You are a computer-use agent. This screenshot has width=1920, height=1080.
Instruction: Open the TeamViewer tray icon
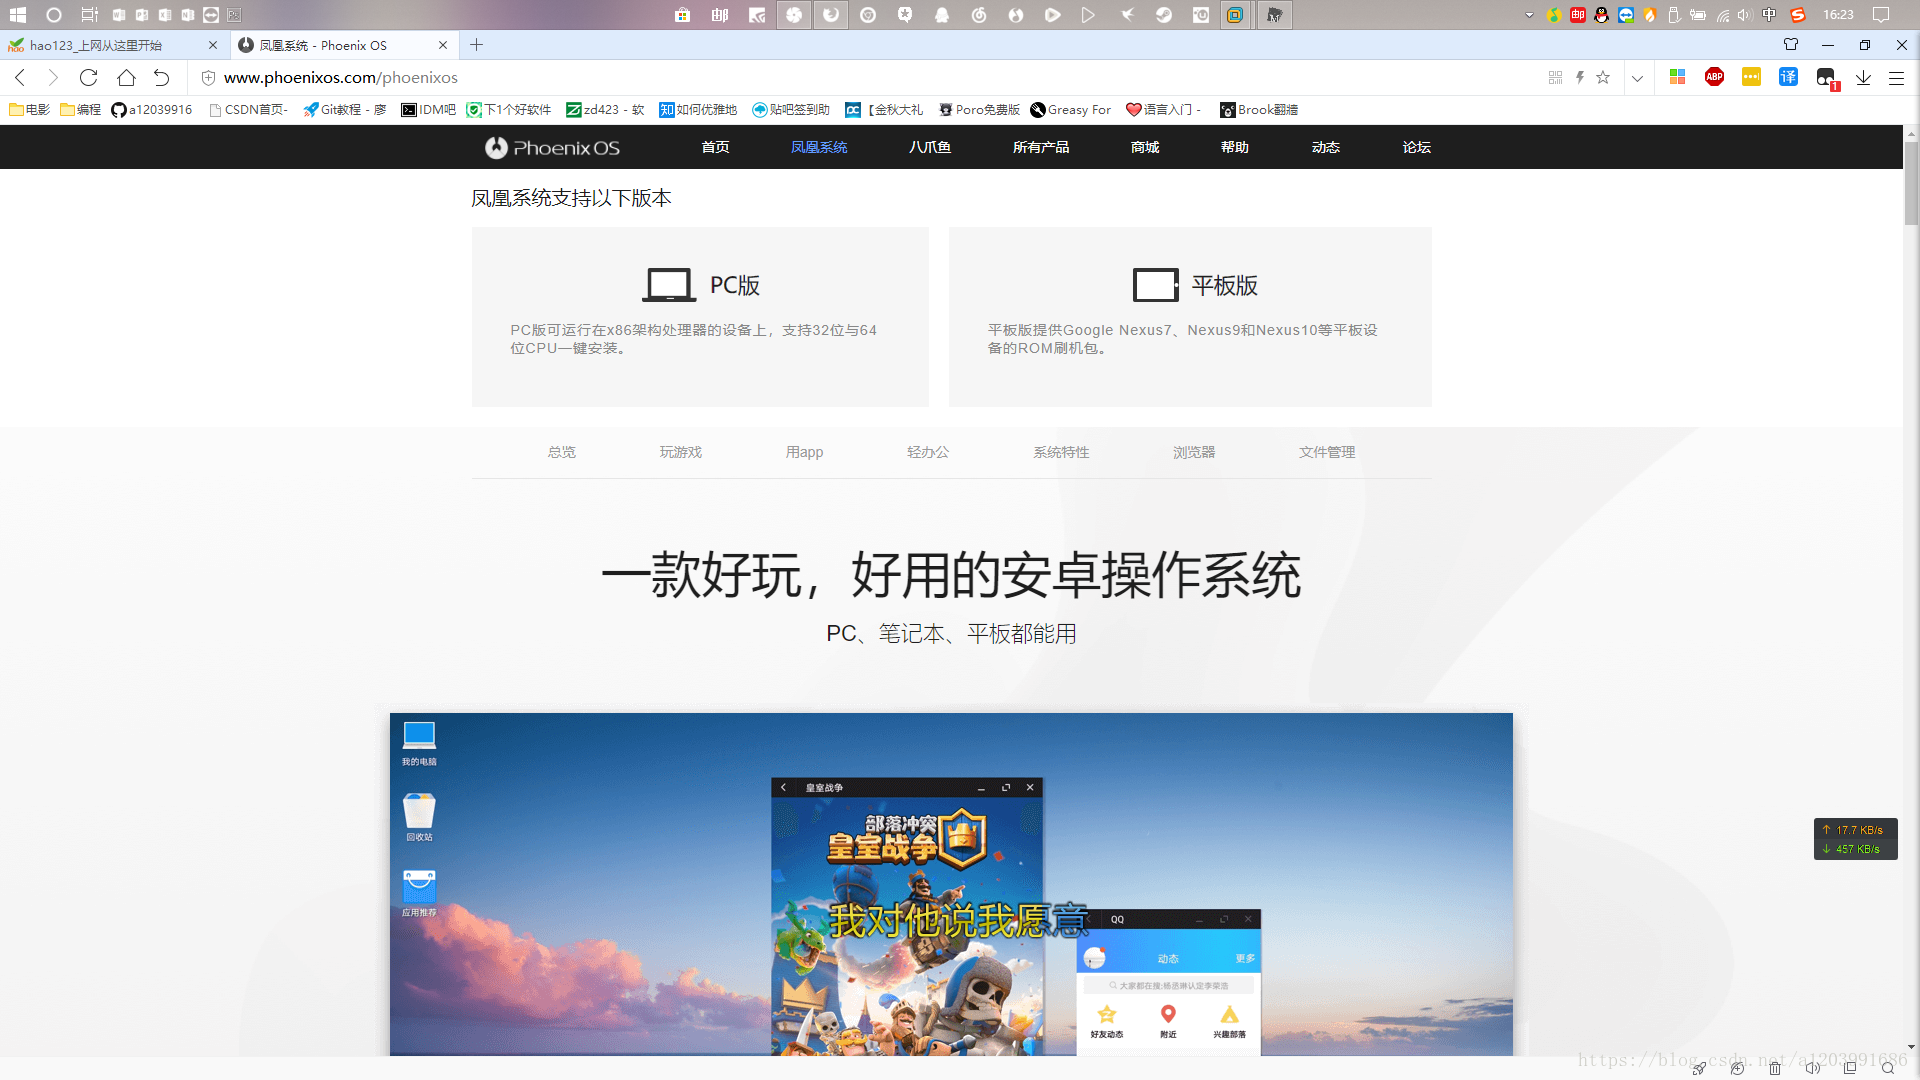click(1626, 15)
